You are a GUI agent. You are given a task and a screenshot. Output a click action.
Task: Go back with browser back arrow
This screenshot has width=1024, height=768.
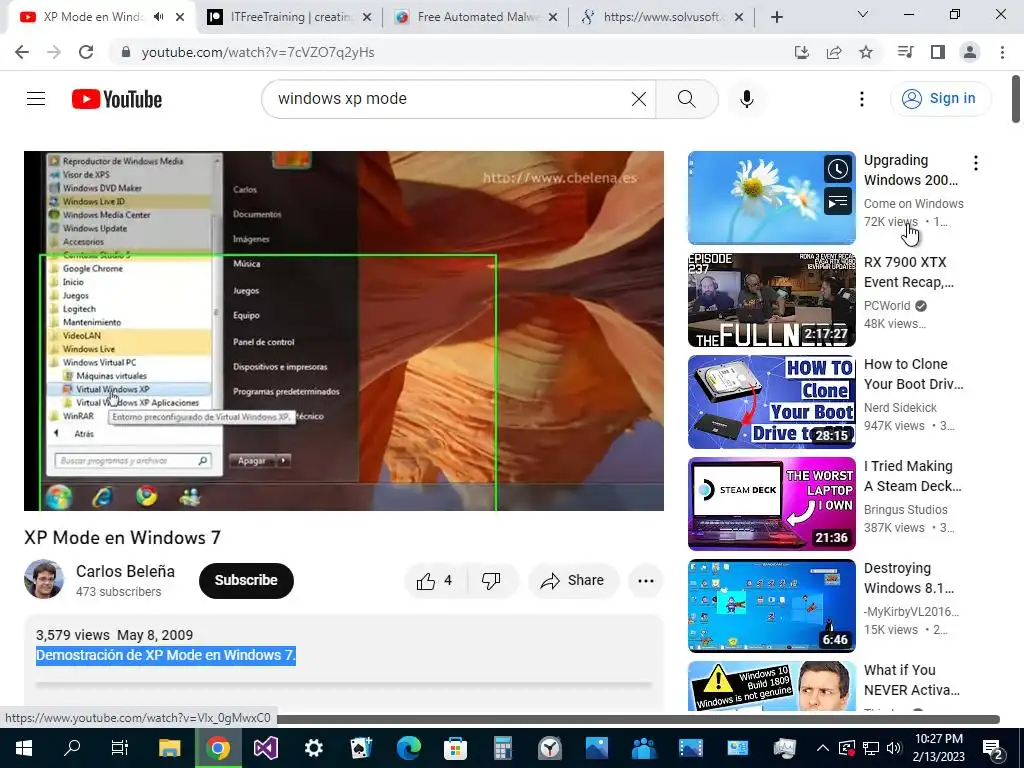tap(22, 52)
